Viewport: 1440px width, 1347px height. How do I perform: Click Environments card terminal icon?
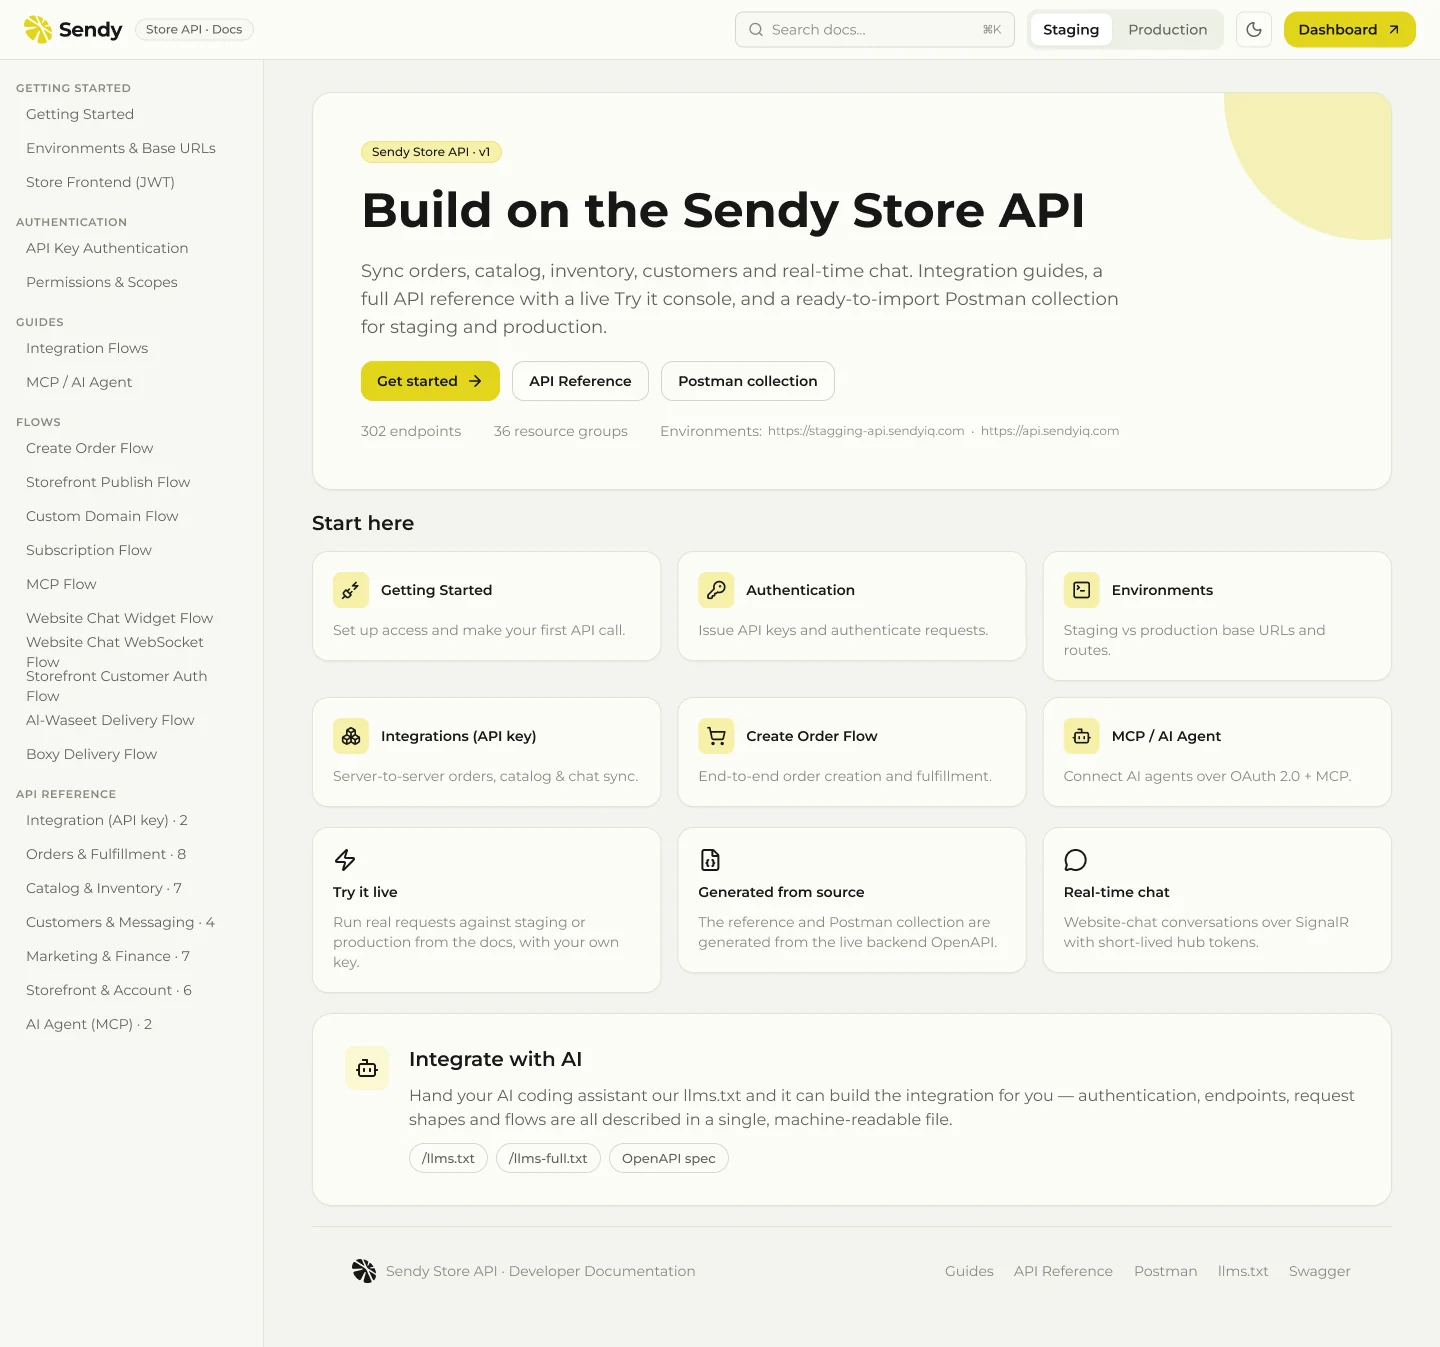coord(1082,590)
